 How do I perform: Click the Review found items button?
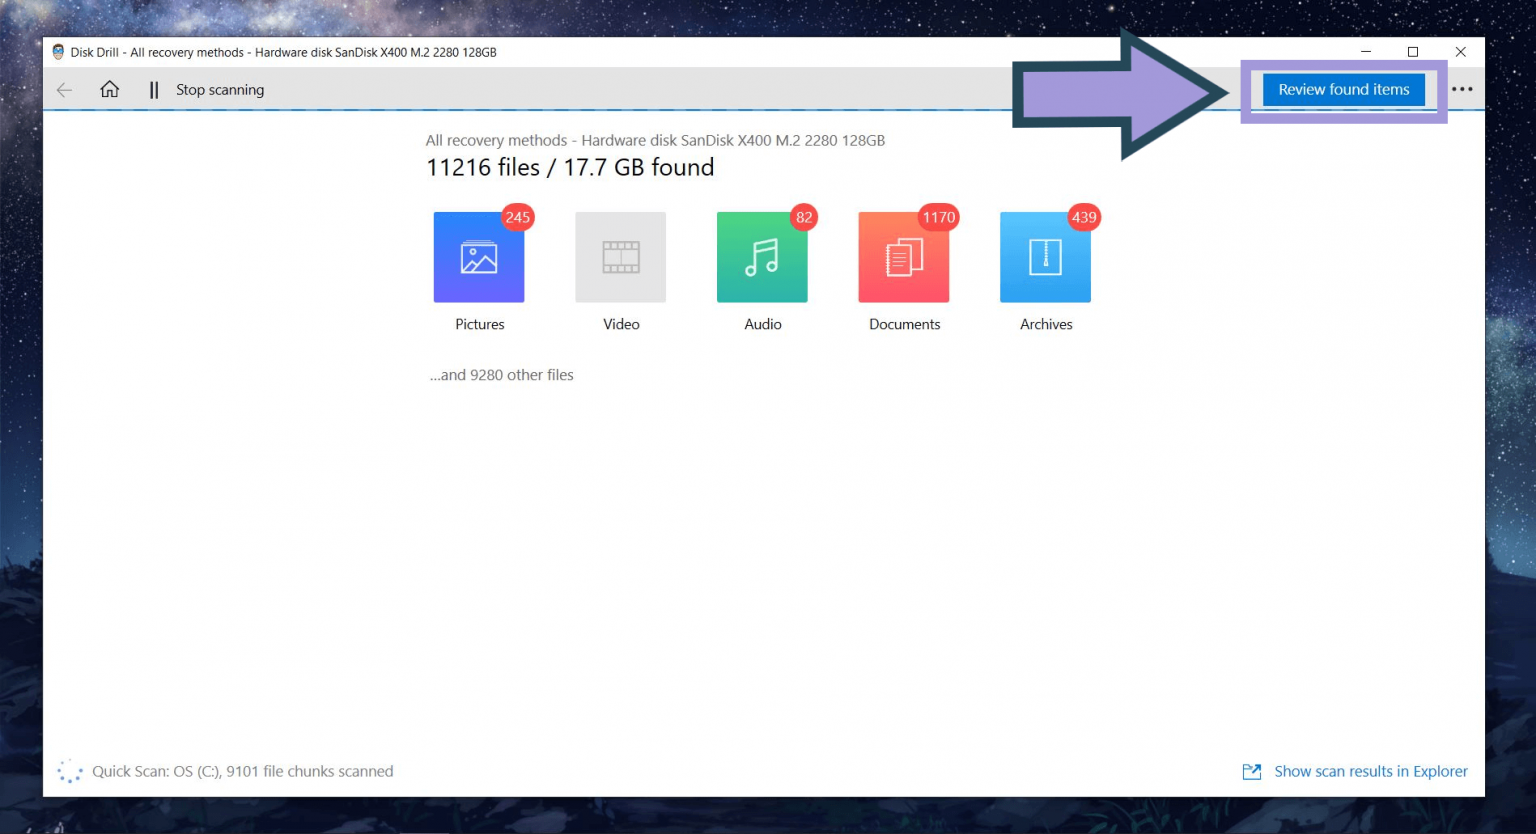(x=1343, y=89)
